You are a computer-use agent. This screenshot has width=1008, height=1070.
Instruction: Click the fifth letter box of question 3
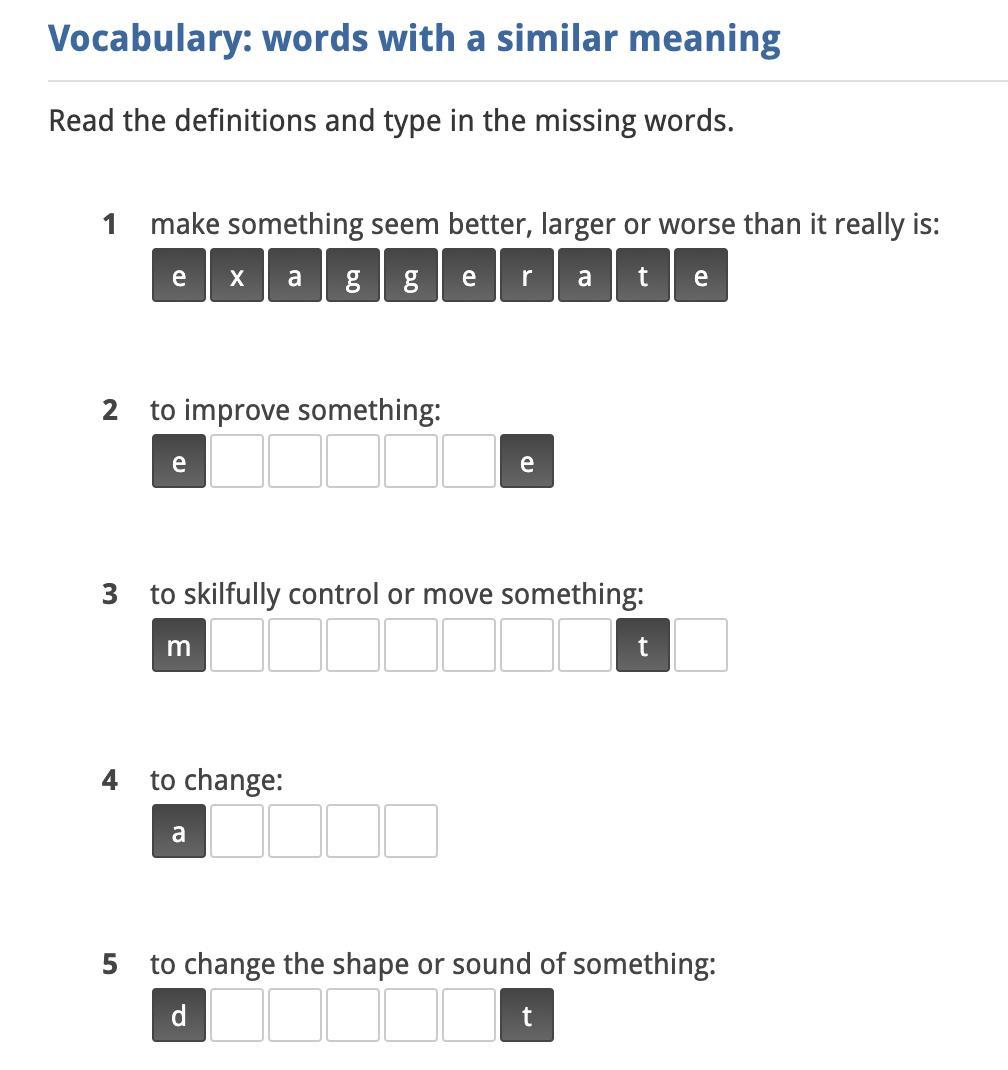click(411, 645)
